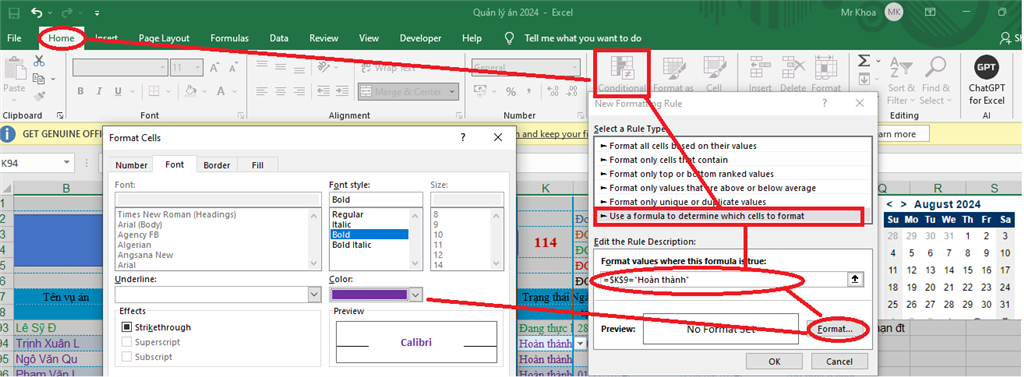This screenshot has height=377, width=1024.
Task: Click the Fill Color paint bucket icon
Action: click(191, 91)
